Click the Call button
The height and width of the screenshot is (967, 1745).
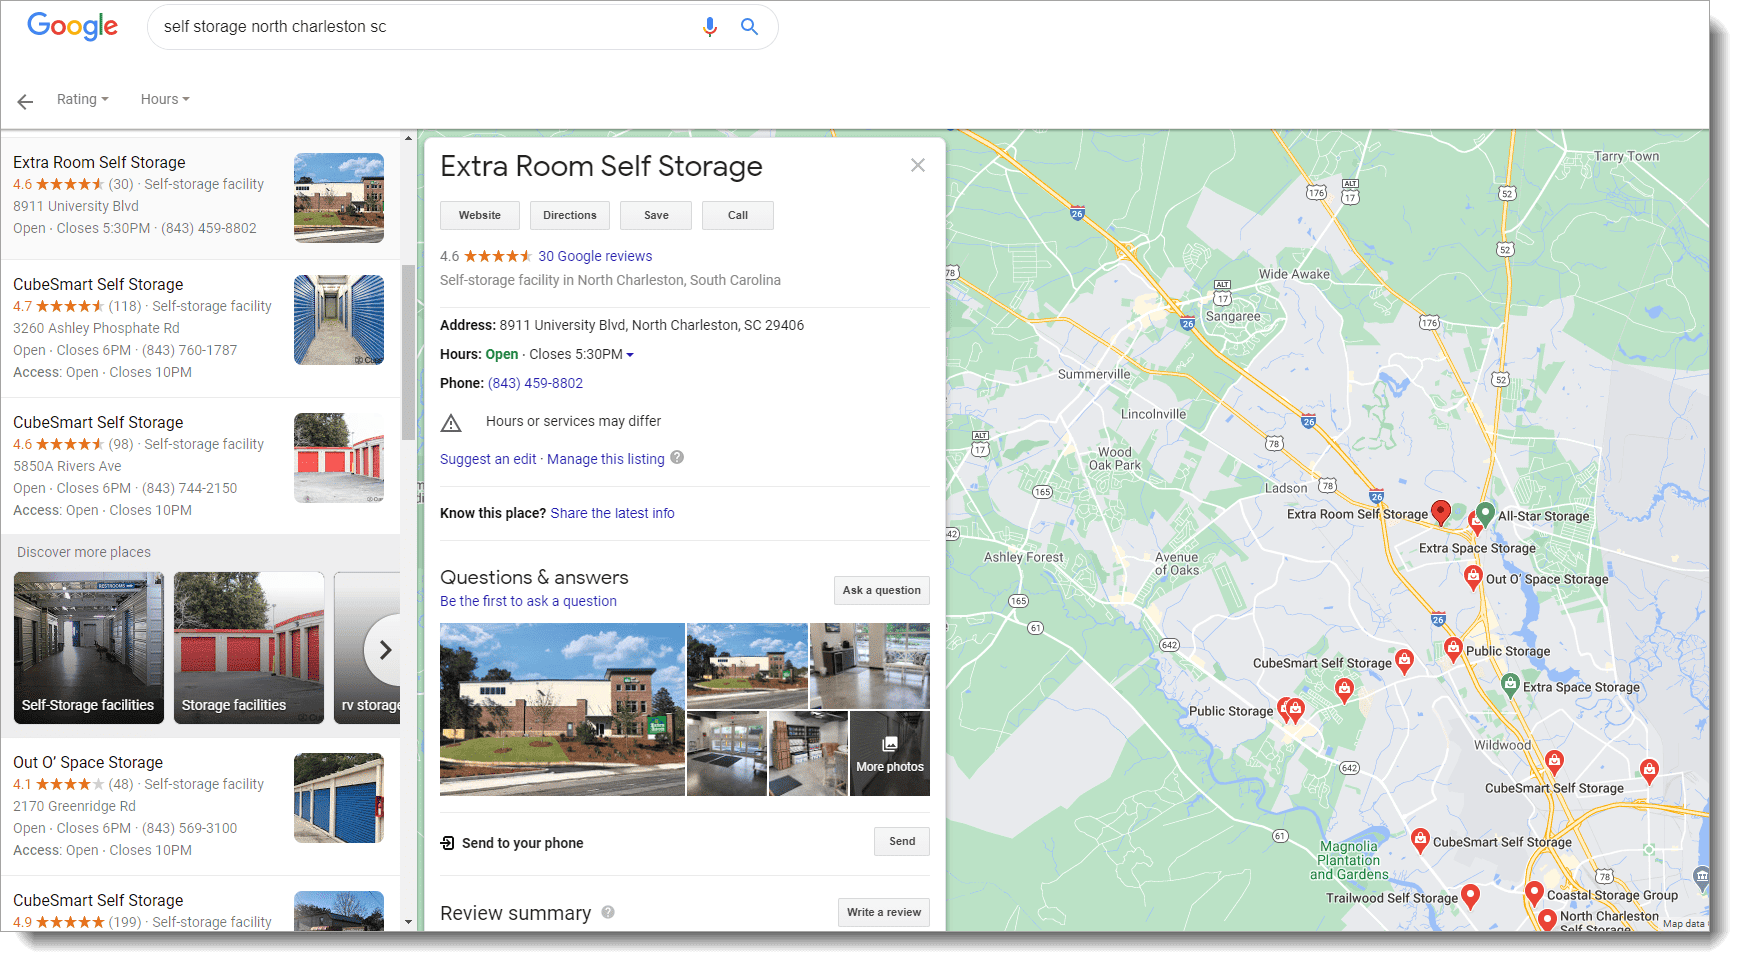point(738,215)
